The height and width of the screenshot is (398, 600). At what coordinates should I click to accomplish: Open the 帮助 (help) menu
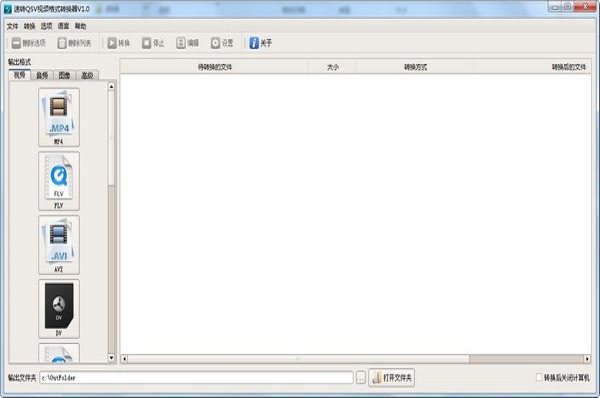pos(80,26)
